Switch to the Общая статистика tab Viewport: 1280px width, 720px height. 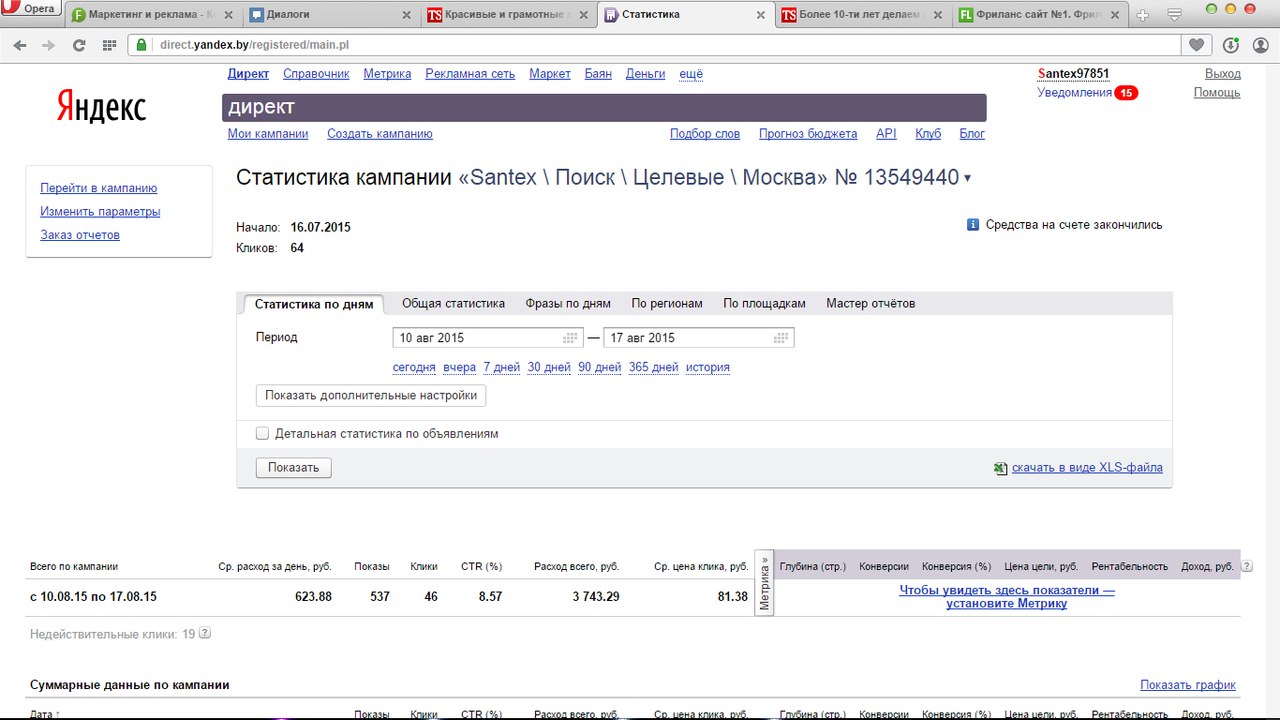(x=453, y=303)
